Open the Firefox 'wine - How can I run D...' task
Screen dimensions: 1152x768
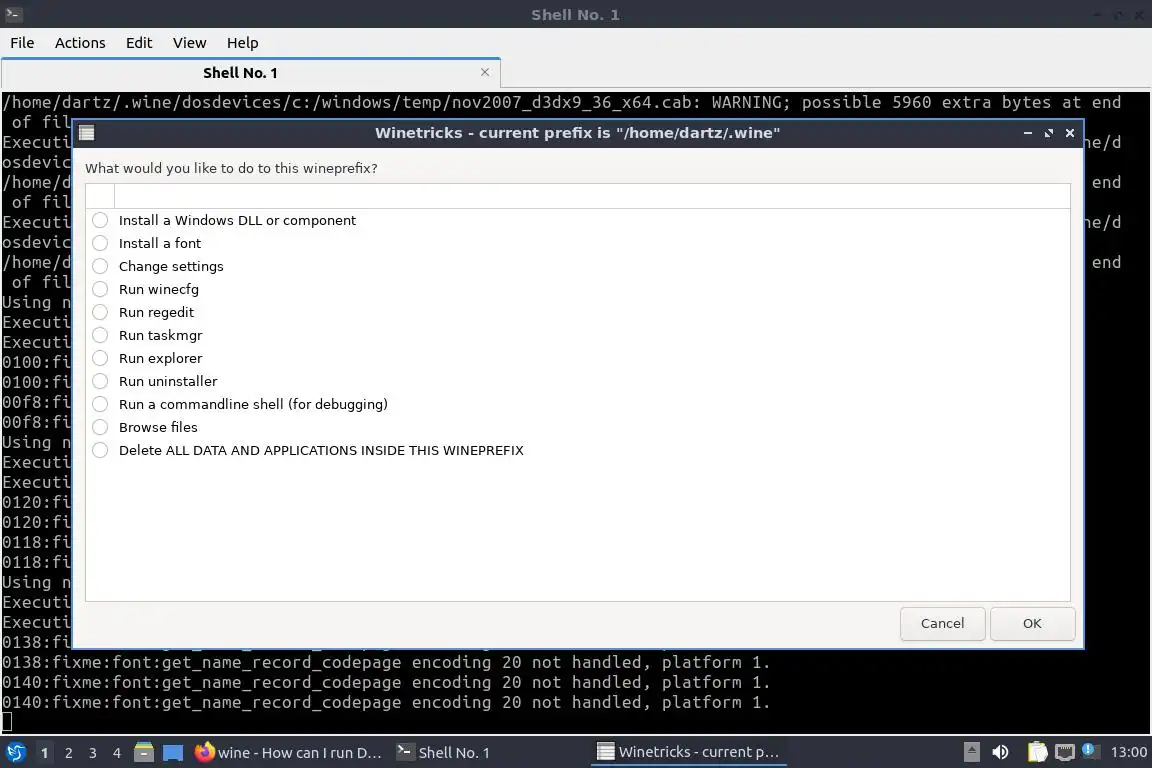tap(289, 753)
